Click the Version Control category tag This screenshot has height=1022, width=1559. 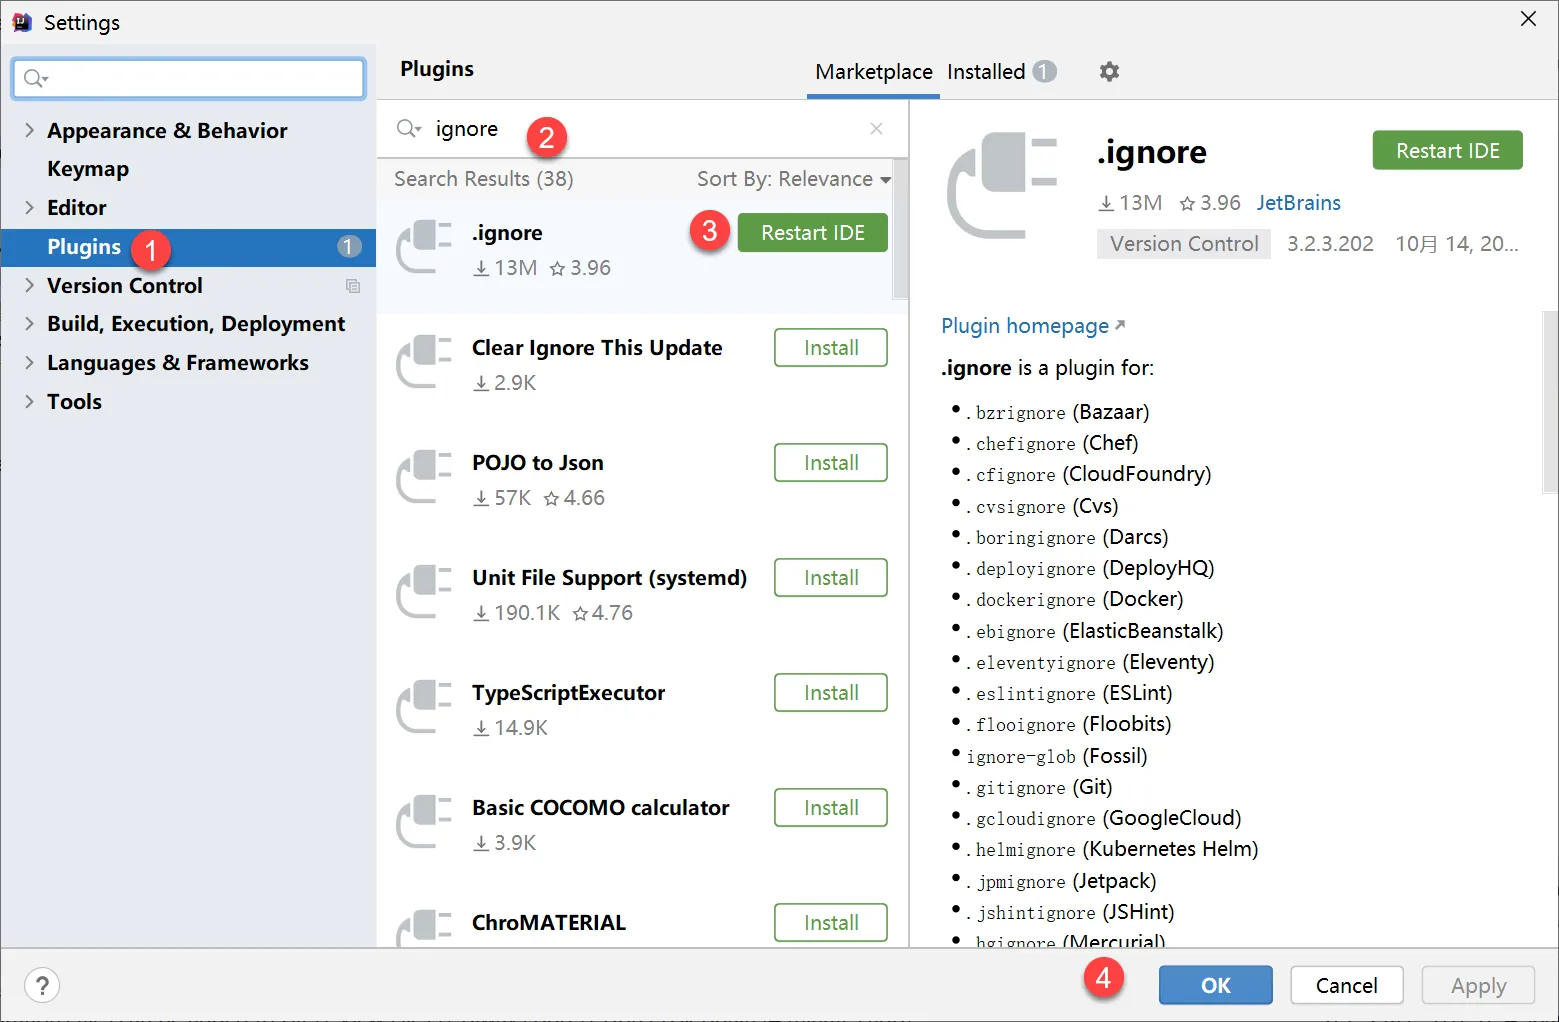point(1184,244)
